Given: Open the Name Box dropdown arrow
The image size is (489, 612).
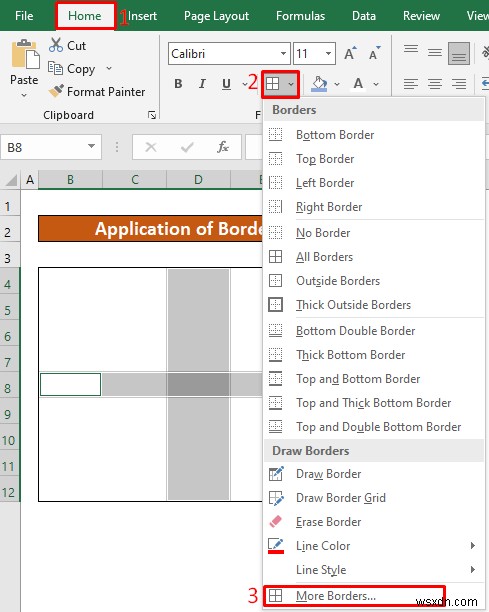Looking at the screenshot, I should coord(91,146).
